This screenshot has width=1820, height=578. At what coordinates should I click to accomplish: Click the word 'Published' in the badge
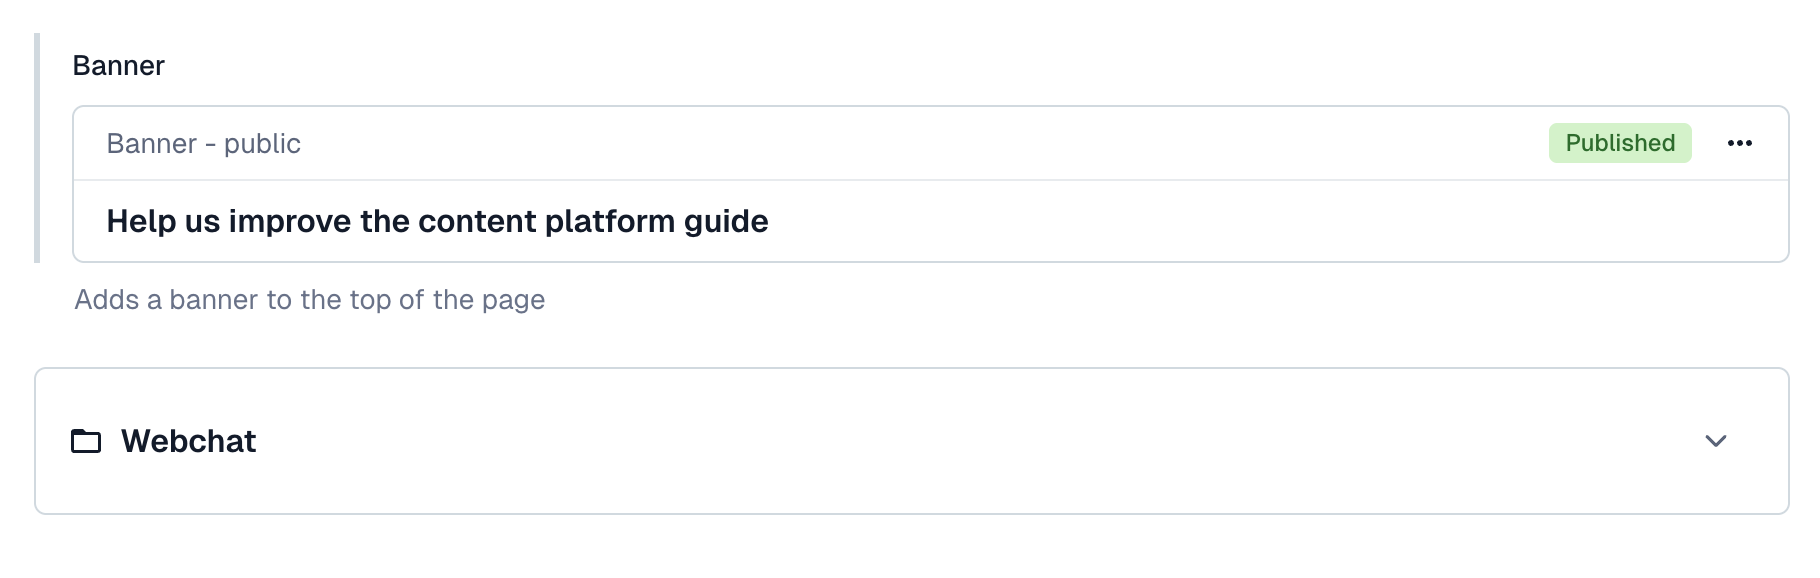1620,143
